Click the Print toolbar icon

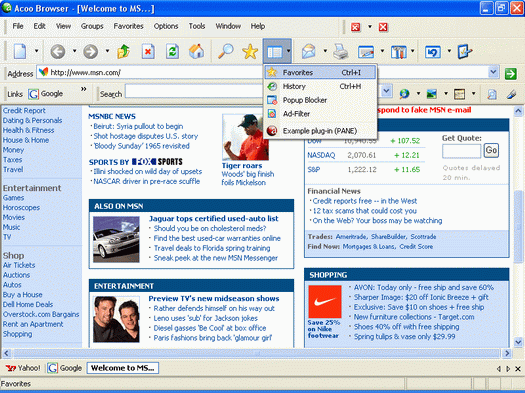(x=341, y=52)
